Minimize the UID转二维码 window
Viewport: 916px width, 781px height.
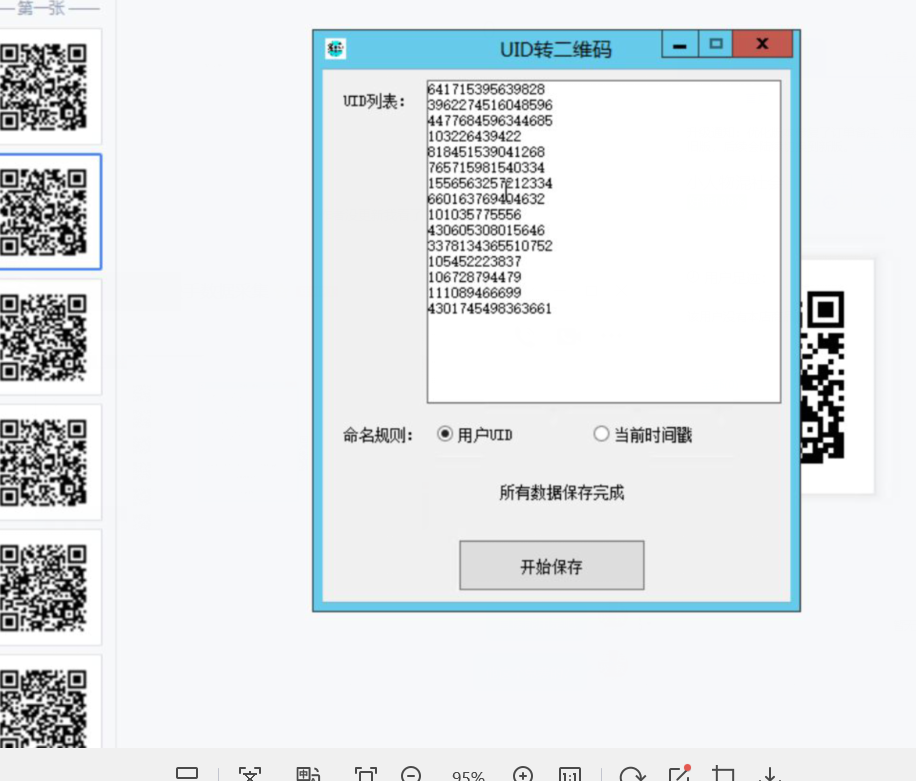pyautogui.click(x=679, y=44)
